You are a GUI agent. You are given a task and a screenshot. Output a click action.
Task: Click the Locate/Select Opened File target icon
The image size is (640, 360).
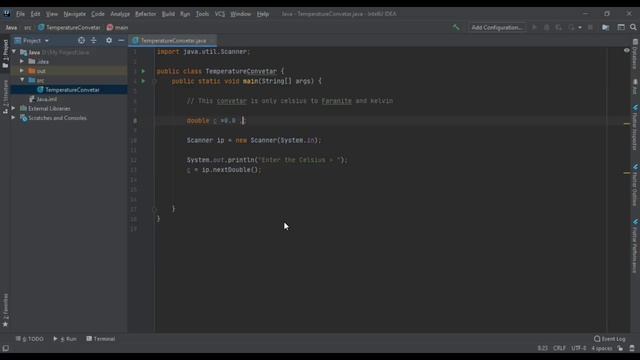tap(81, 40)
